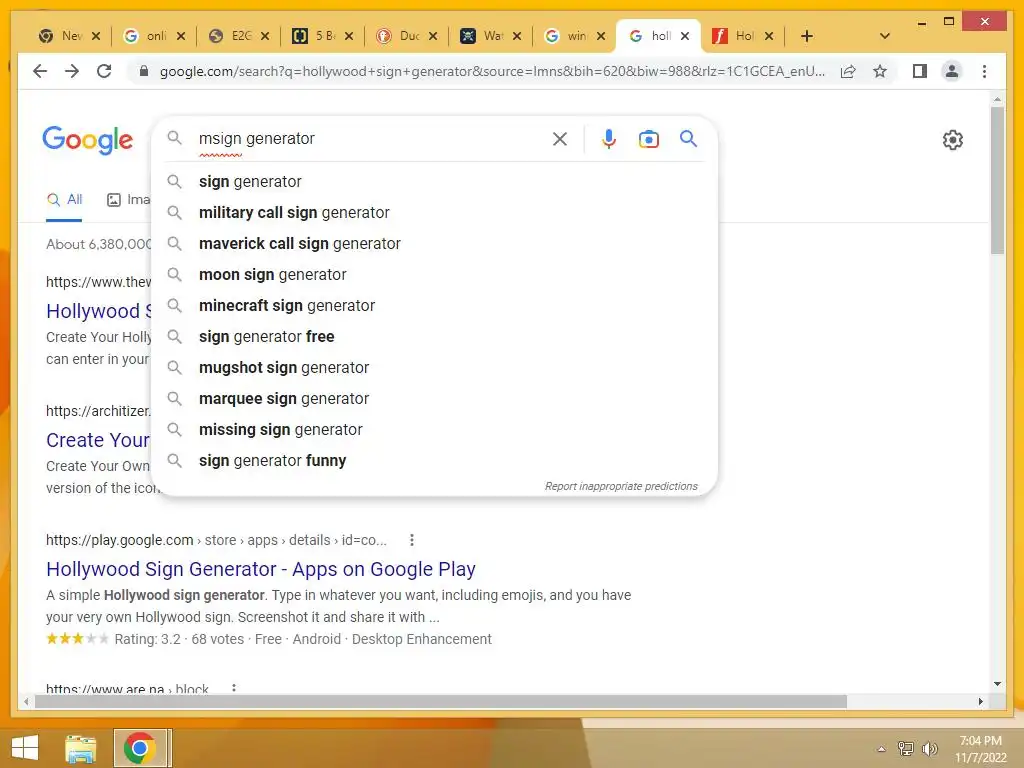Choose 'marquee sign generator' suggestion
Image resolution: width=1024 pixels, height=768 pixels.
pos(434,399)
